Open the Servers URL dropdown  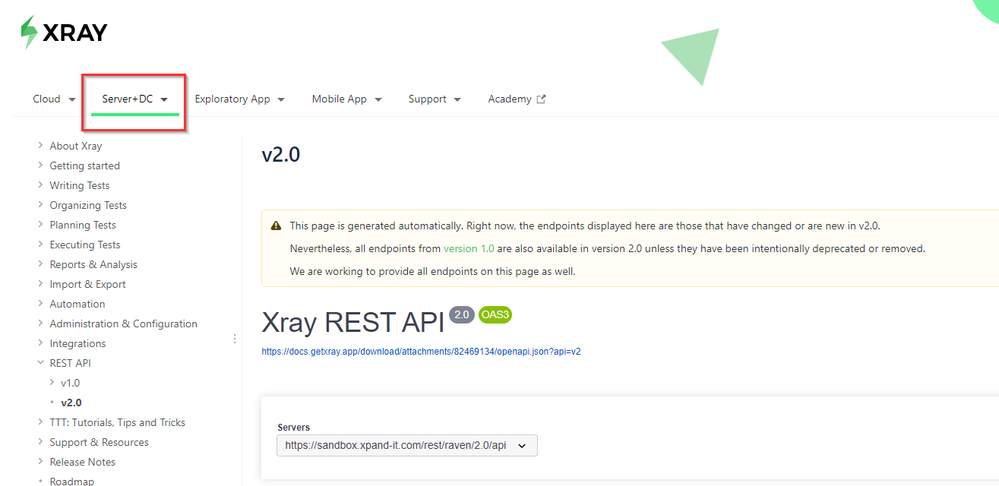(x=407, y=446)
